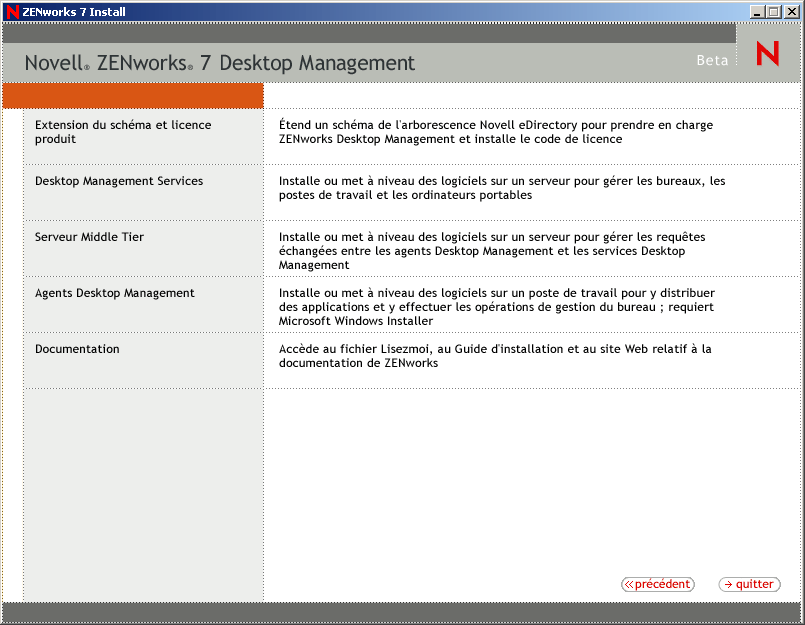Click the précédent button

tap(657, 584)
